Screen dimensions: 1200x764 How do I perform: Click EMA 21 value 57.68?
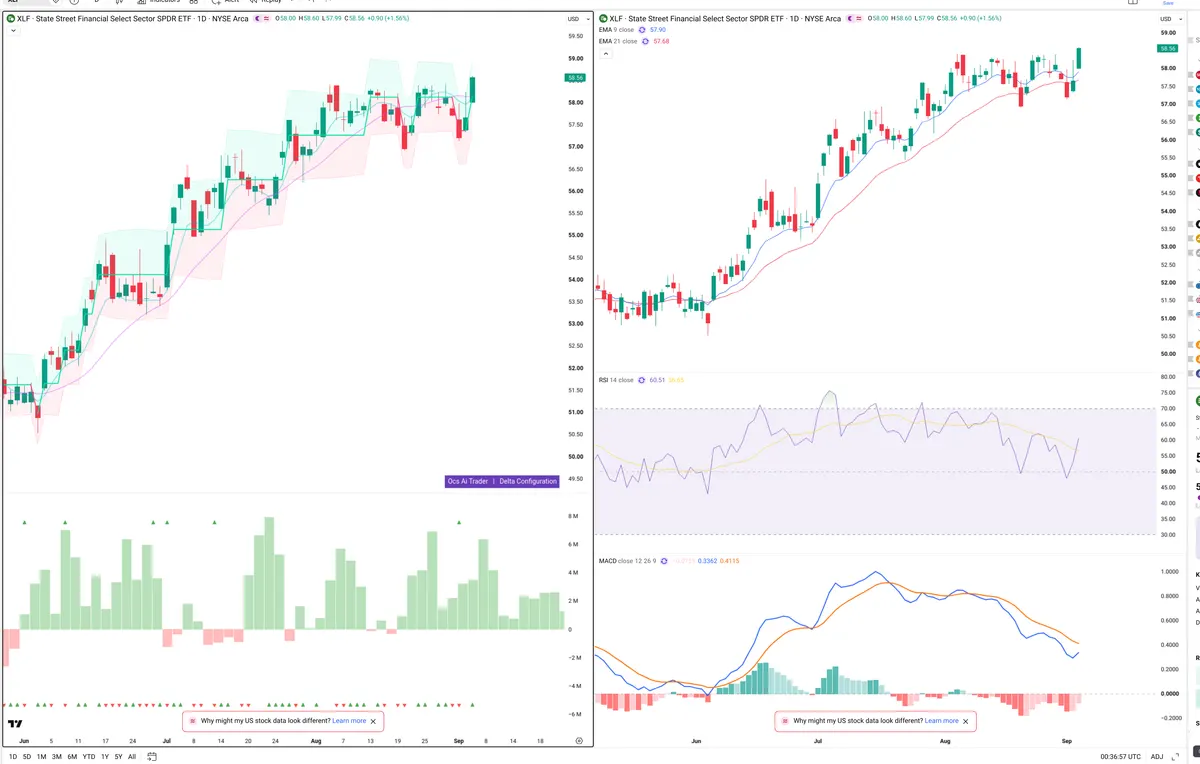click(x=661, y=41)
